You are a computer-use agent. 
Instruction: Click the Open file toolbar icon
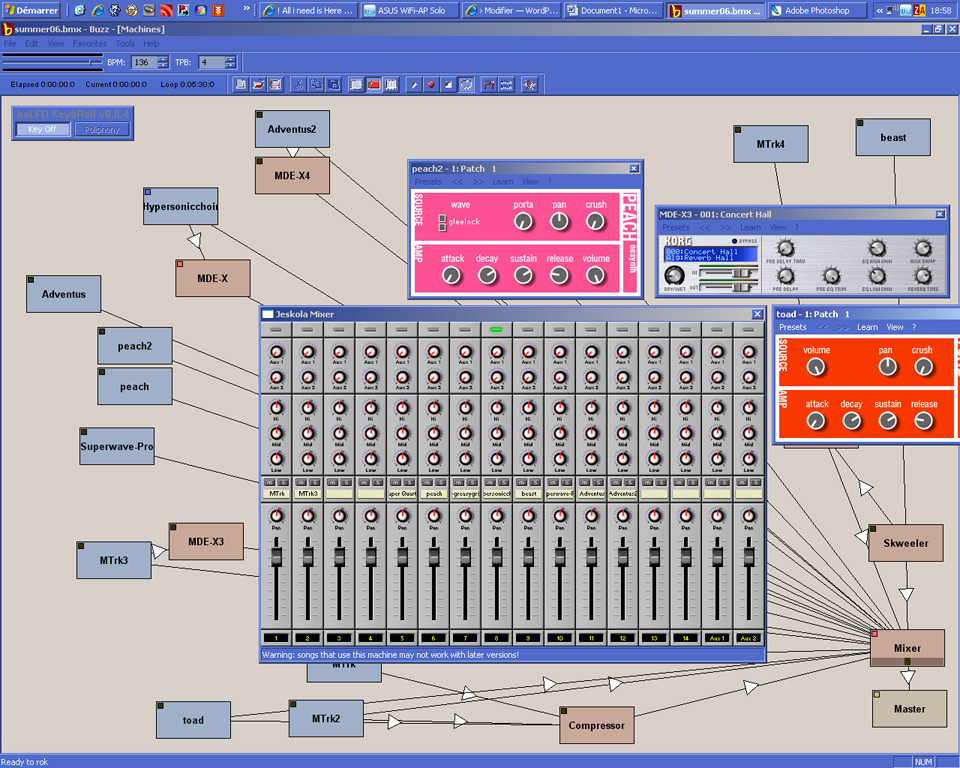coord(258,85)
